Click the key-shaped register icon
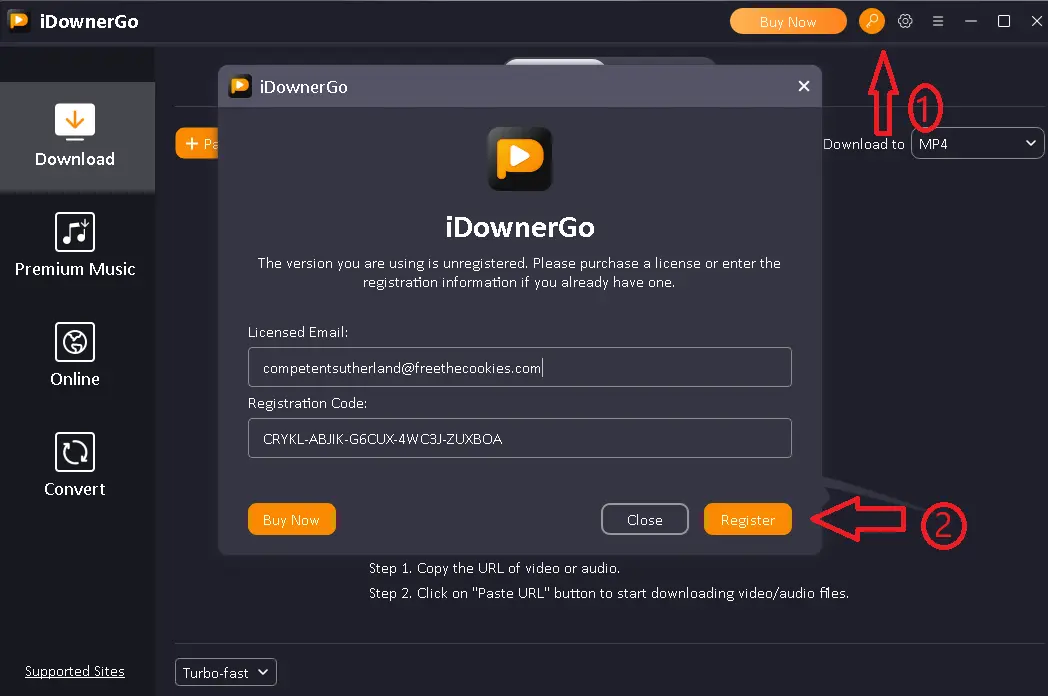This screenshot has height=696, width=1048. [x=872, y=21]
